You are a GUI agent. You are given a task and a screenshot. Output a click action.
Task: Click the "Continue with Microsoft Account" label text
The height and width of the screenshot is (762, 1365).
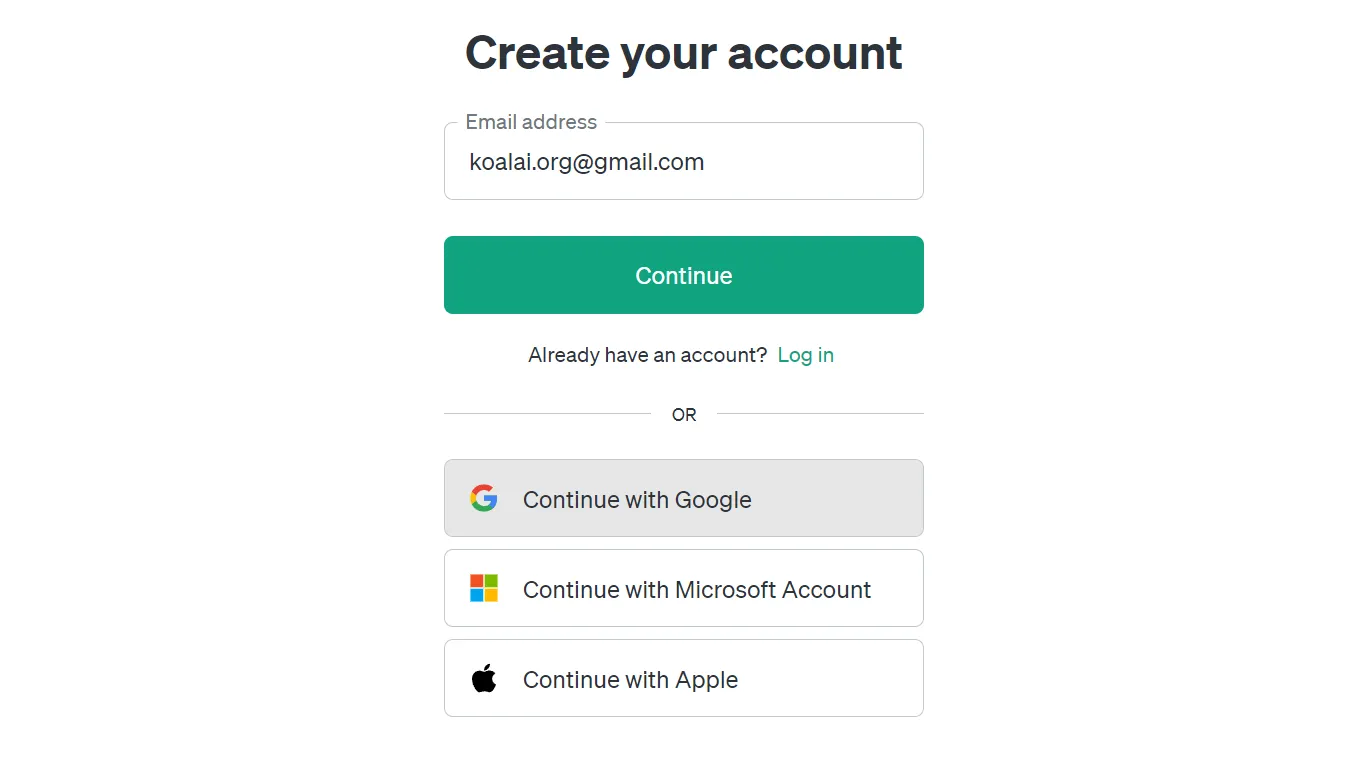[x=697, y=589]
